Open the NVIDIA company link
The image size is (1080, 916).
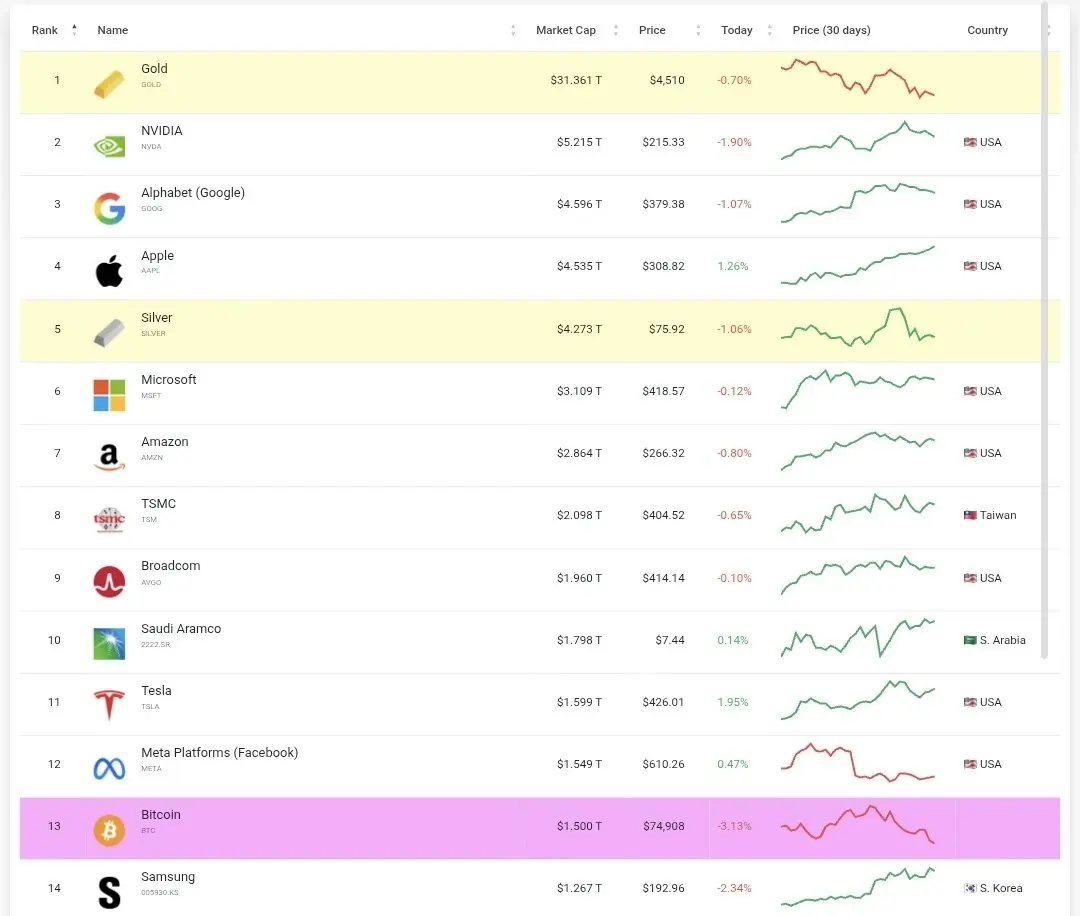[x=162, y=131]
